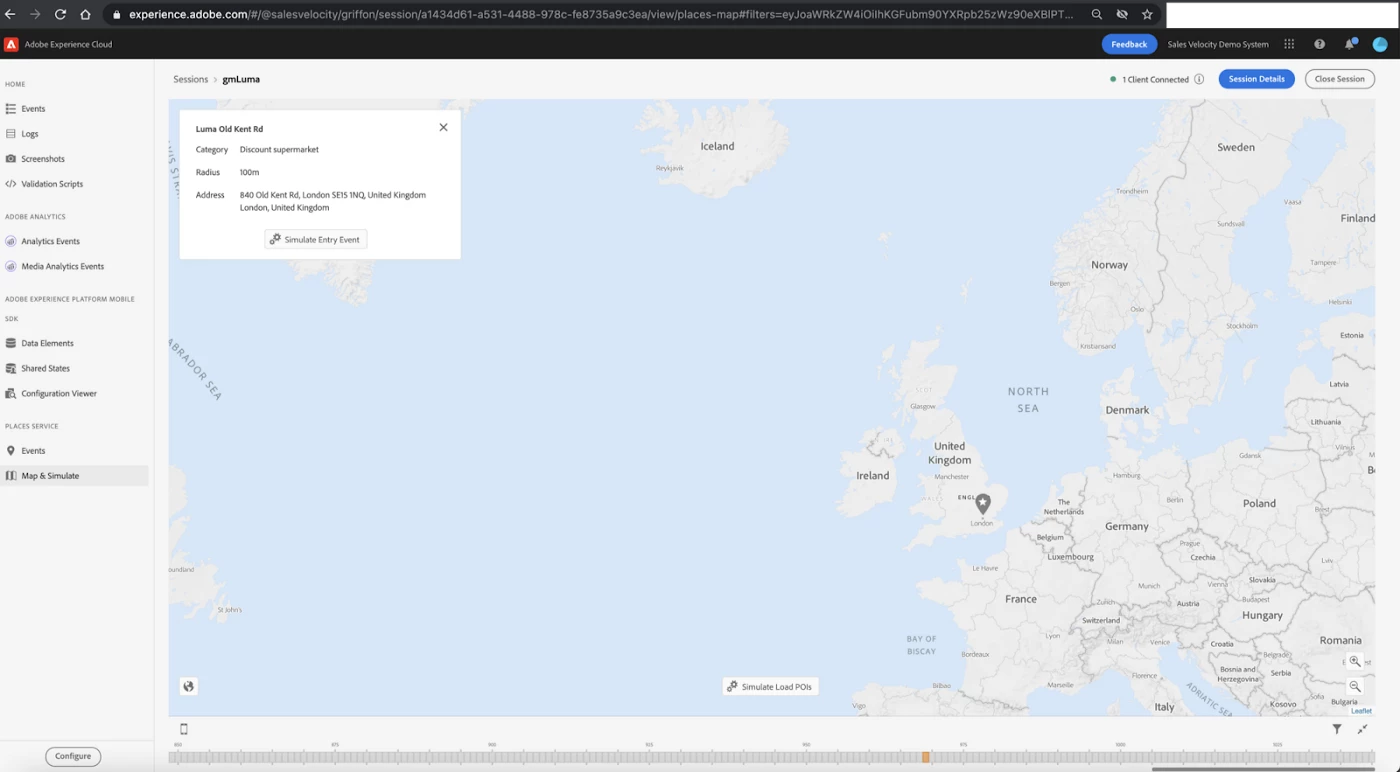Screen dimensions: 1400x772
Task: Open the help question mark menu
Action: pyautogui.click(x=1319, y=44)
